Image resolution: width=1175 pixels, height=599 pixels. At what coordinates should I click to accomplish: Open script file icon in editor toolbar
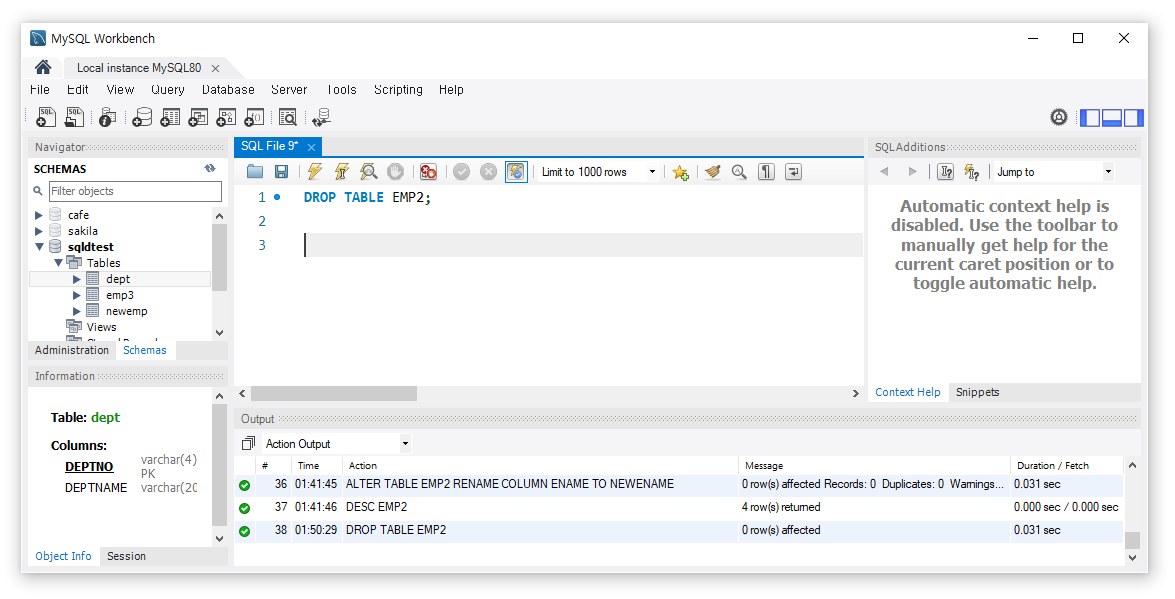255,172
